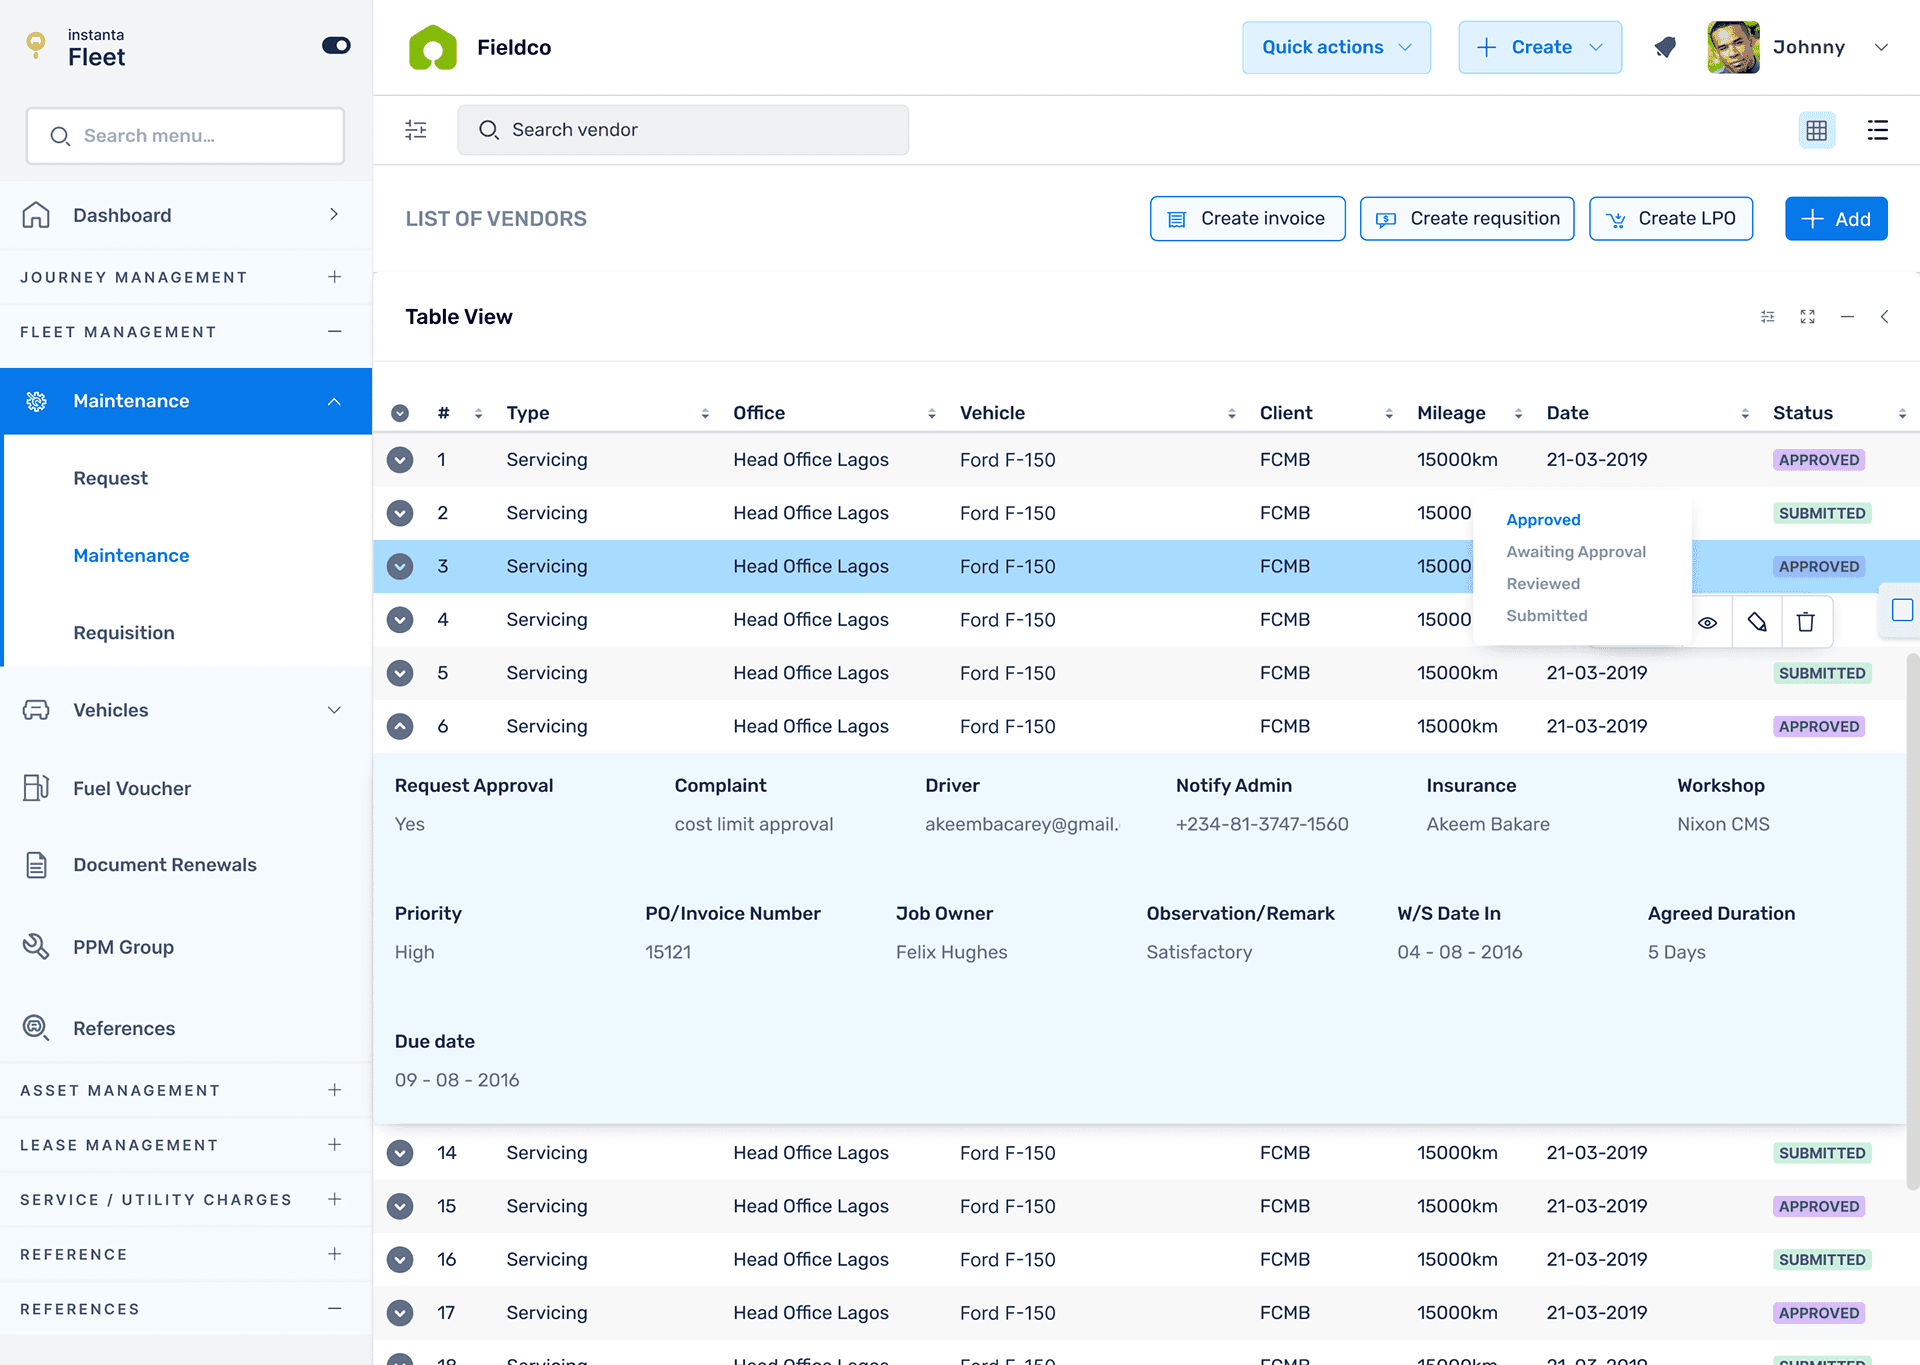Screen dimensions: 1920x1365
Task: Check the checkbox at the right edge
Action: coord(1902,610)
